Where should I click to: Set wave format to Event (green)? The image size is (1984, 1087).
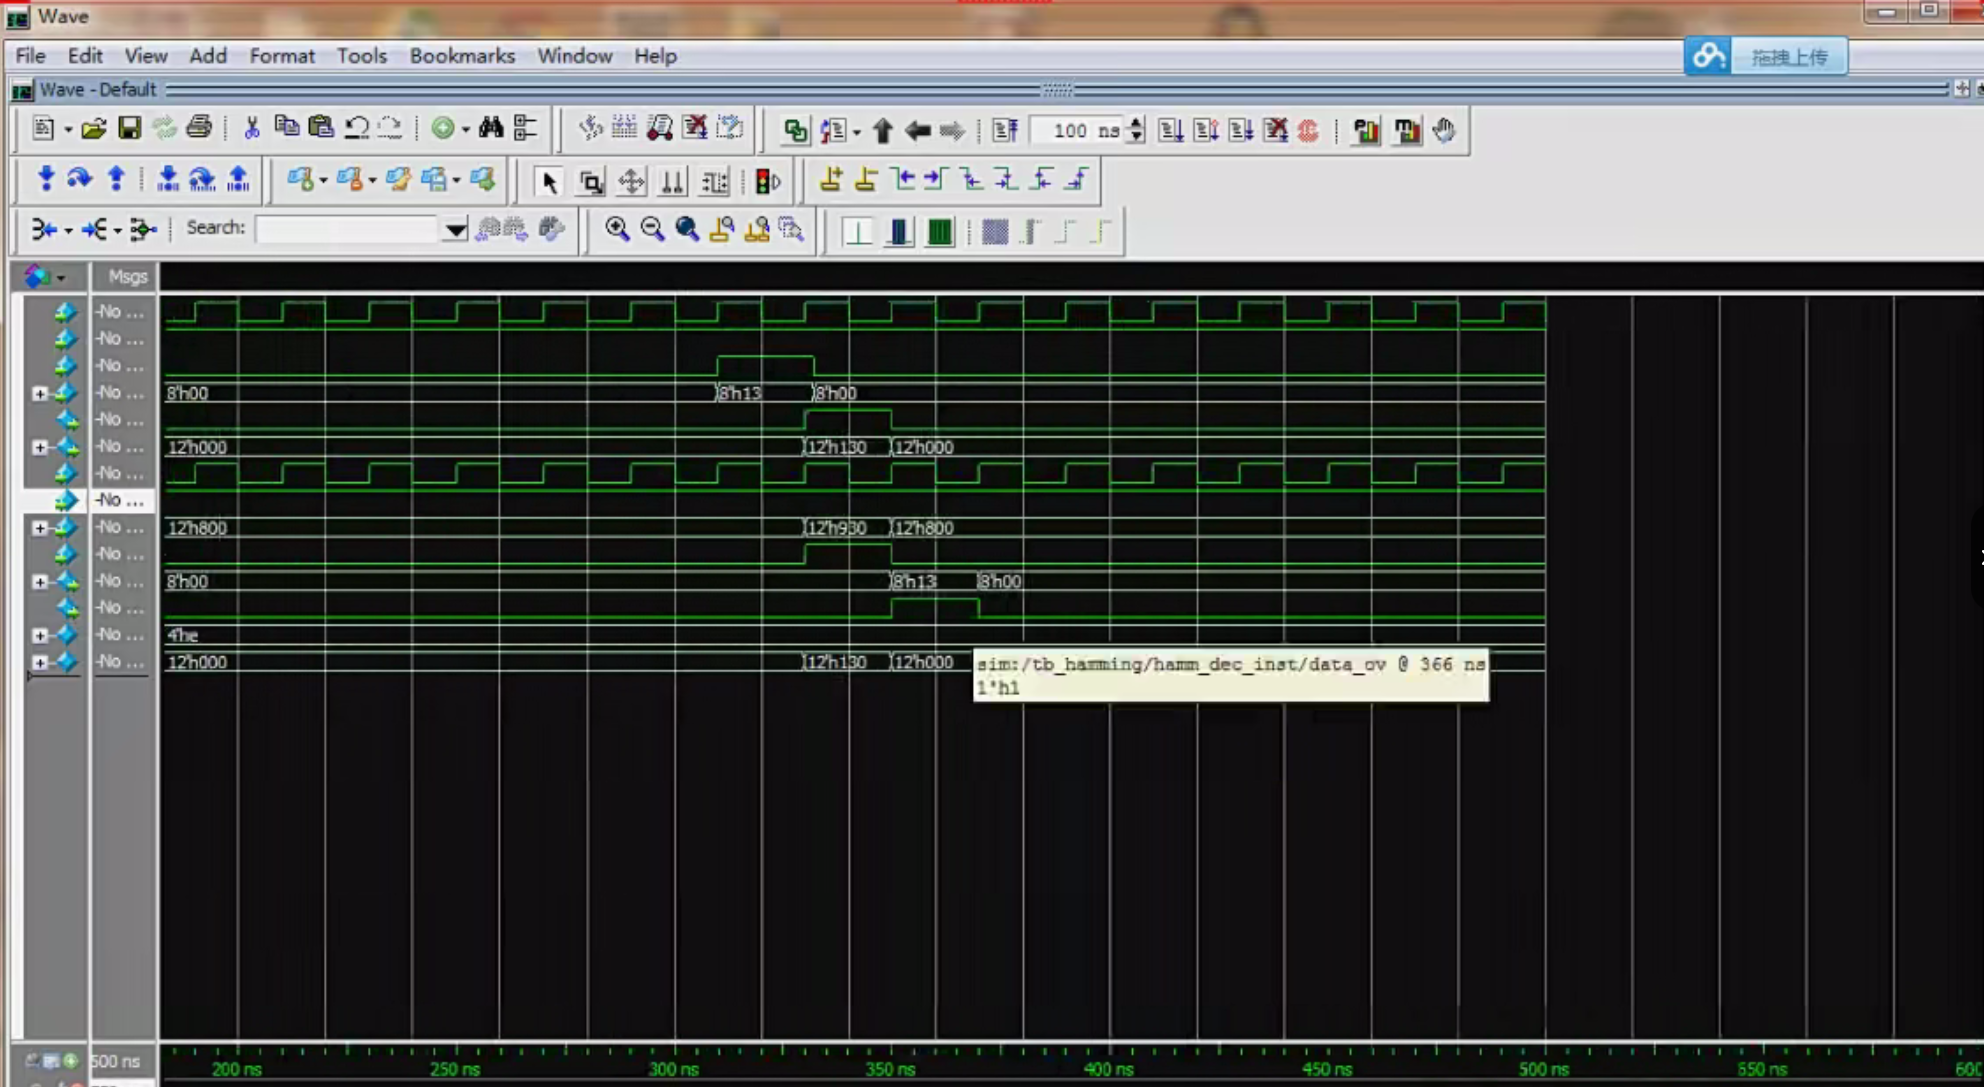tap(940, 232)
